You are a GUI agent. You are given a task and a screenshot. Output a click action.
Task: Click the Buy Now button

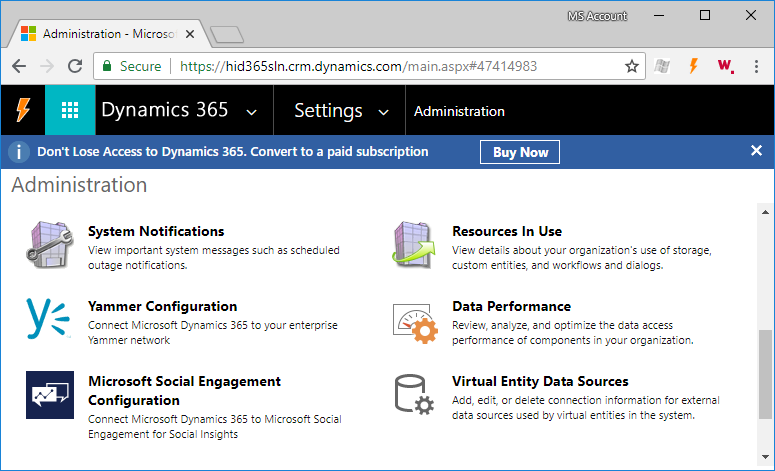[520, 152]
